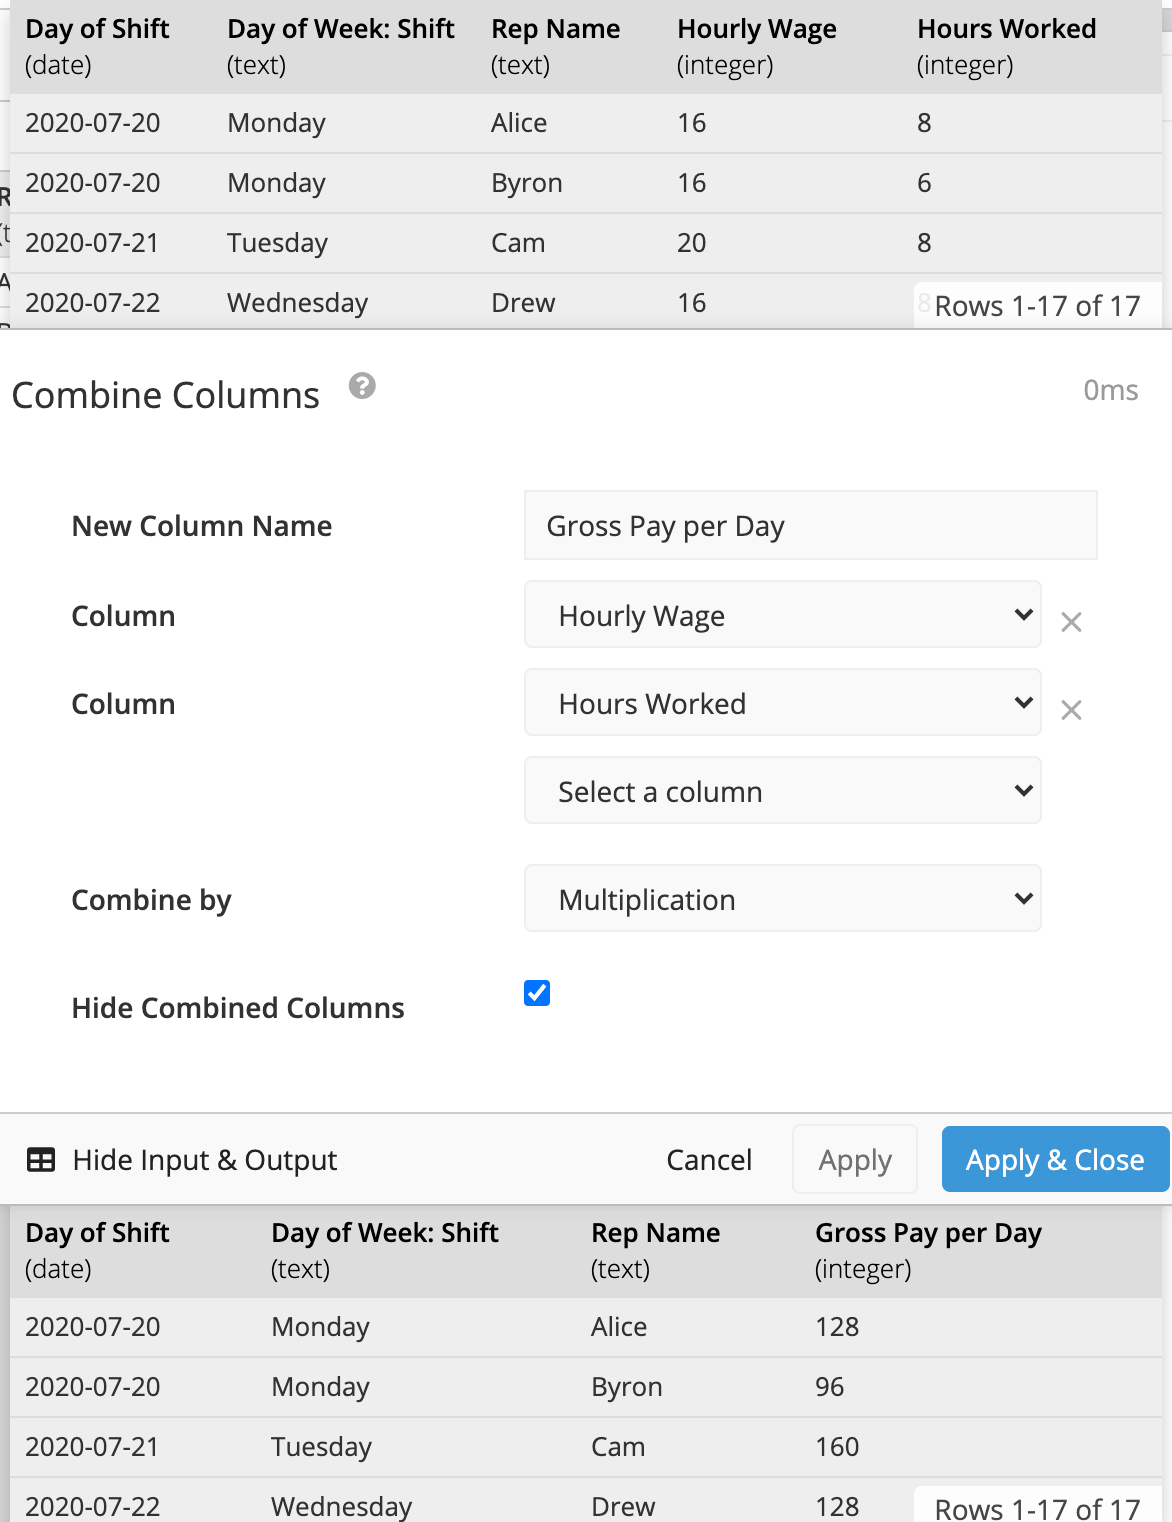Remove the Hours Worked column selection
Image resolution: width=1172 pixels, height=1522 pixels.
pos(1071,710)
